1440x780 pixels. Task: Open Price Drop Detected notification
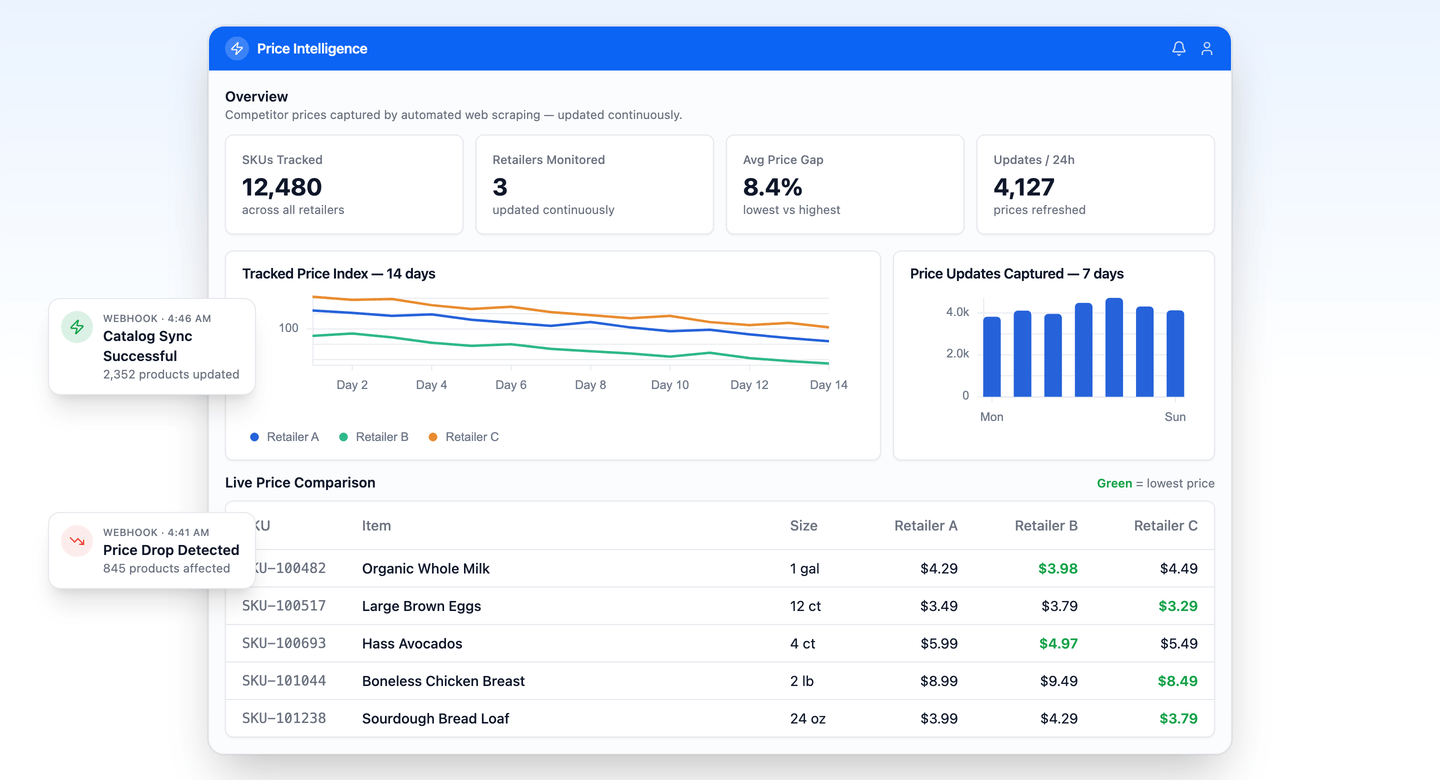pyautogui.click(x=152, y=550)
